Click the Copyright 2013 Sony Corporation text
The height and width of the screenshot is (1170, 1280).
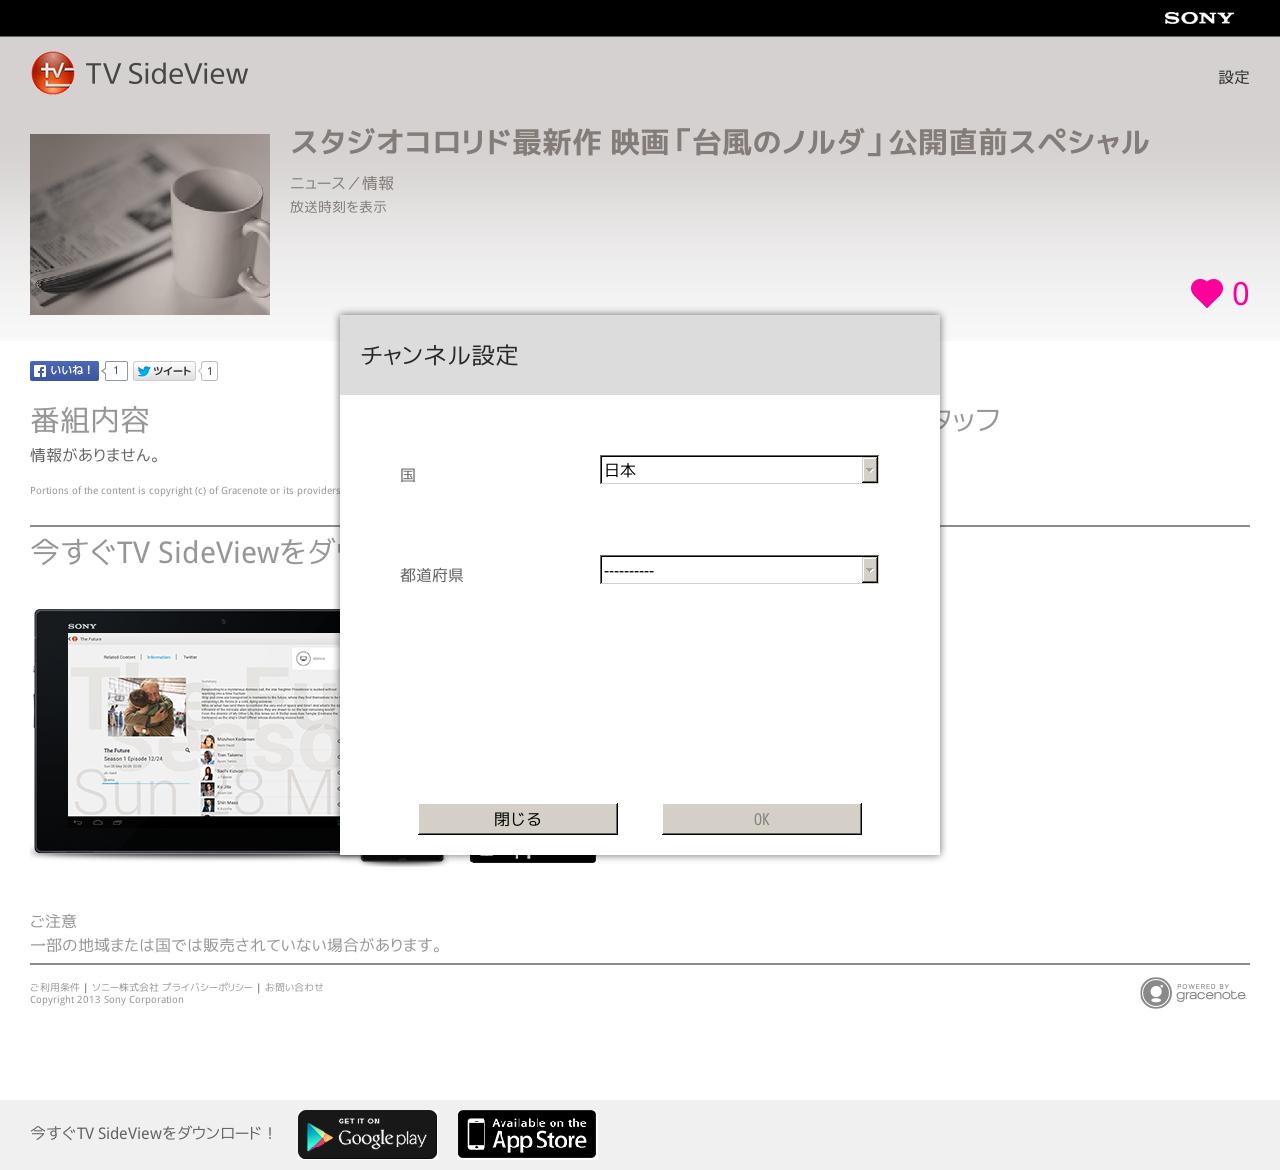click(107, 1000)
